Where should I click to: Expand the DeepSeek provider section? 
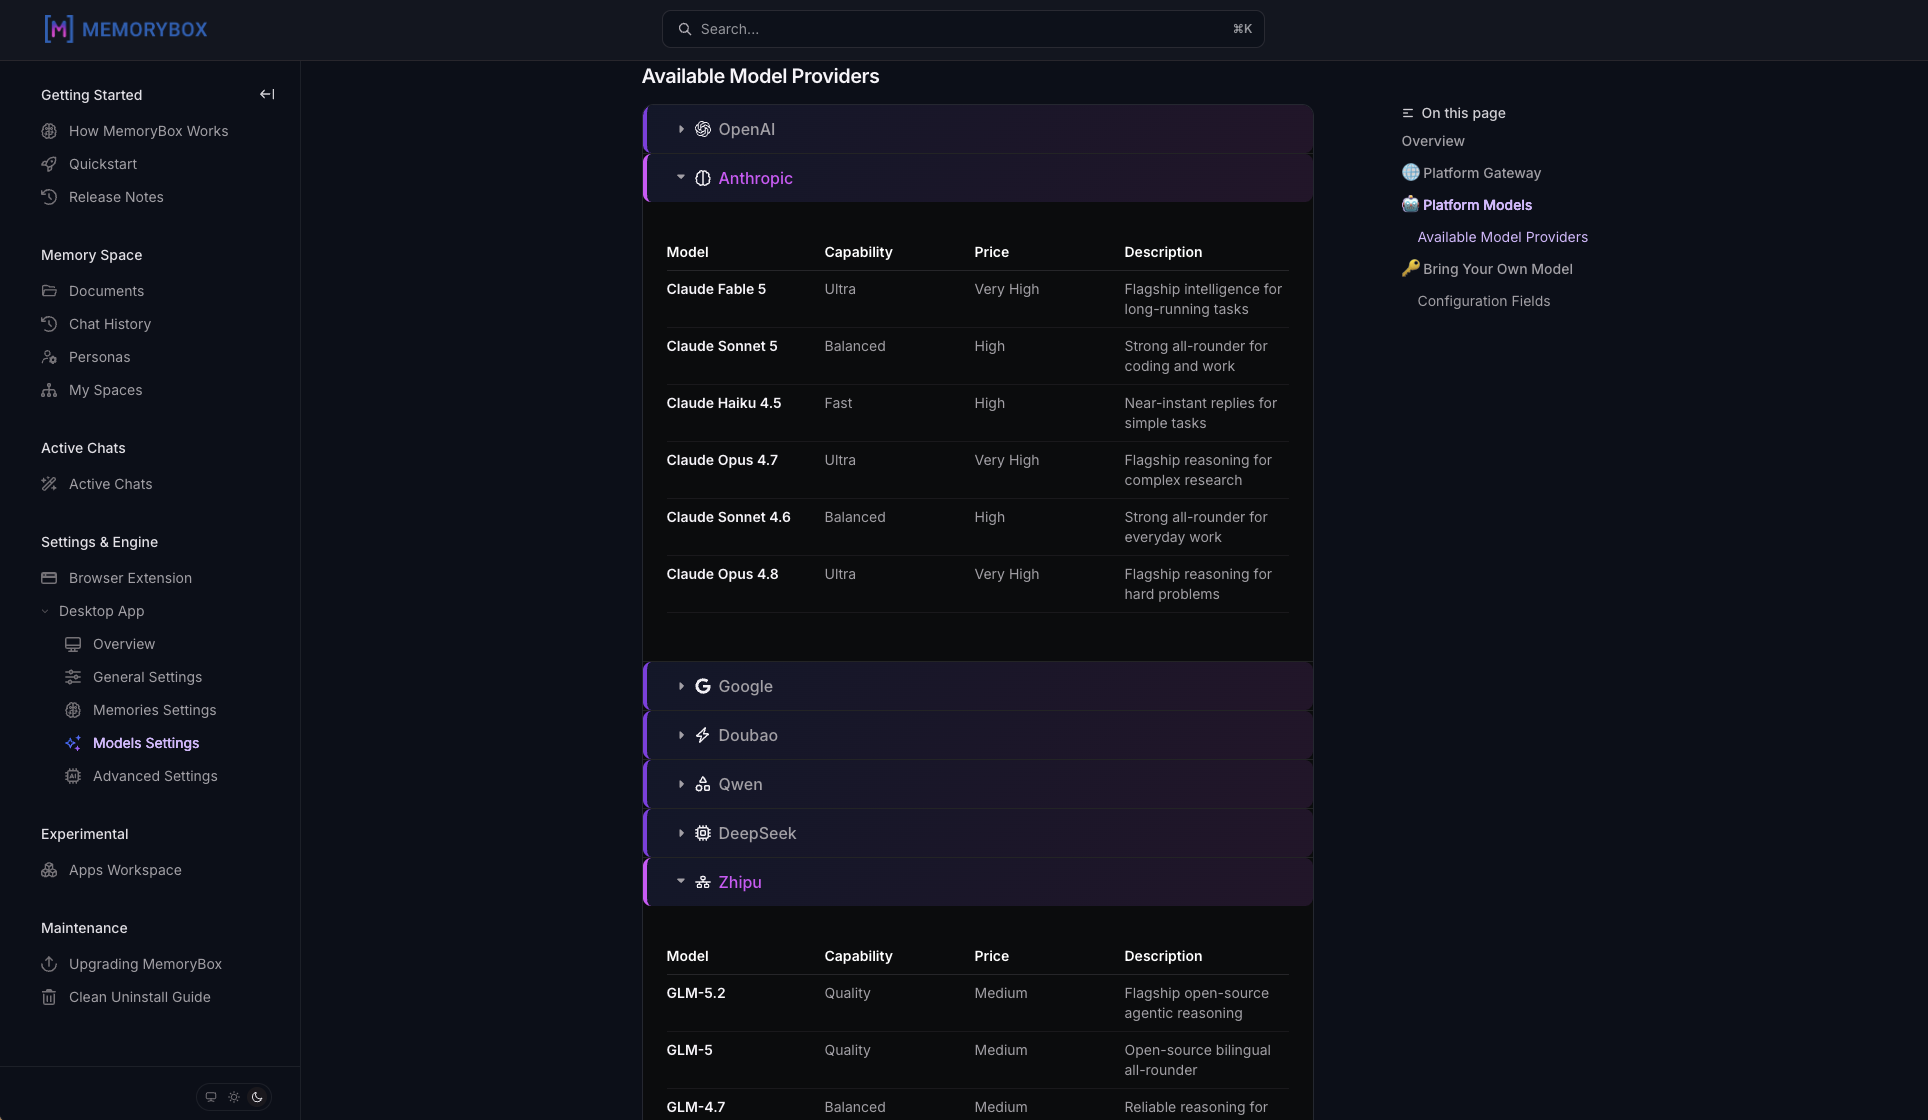tap(978, 833)
